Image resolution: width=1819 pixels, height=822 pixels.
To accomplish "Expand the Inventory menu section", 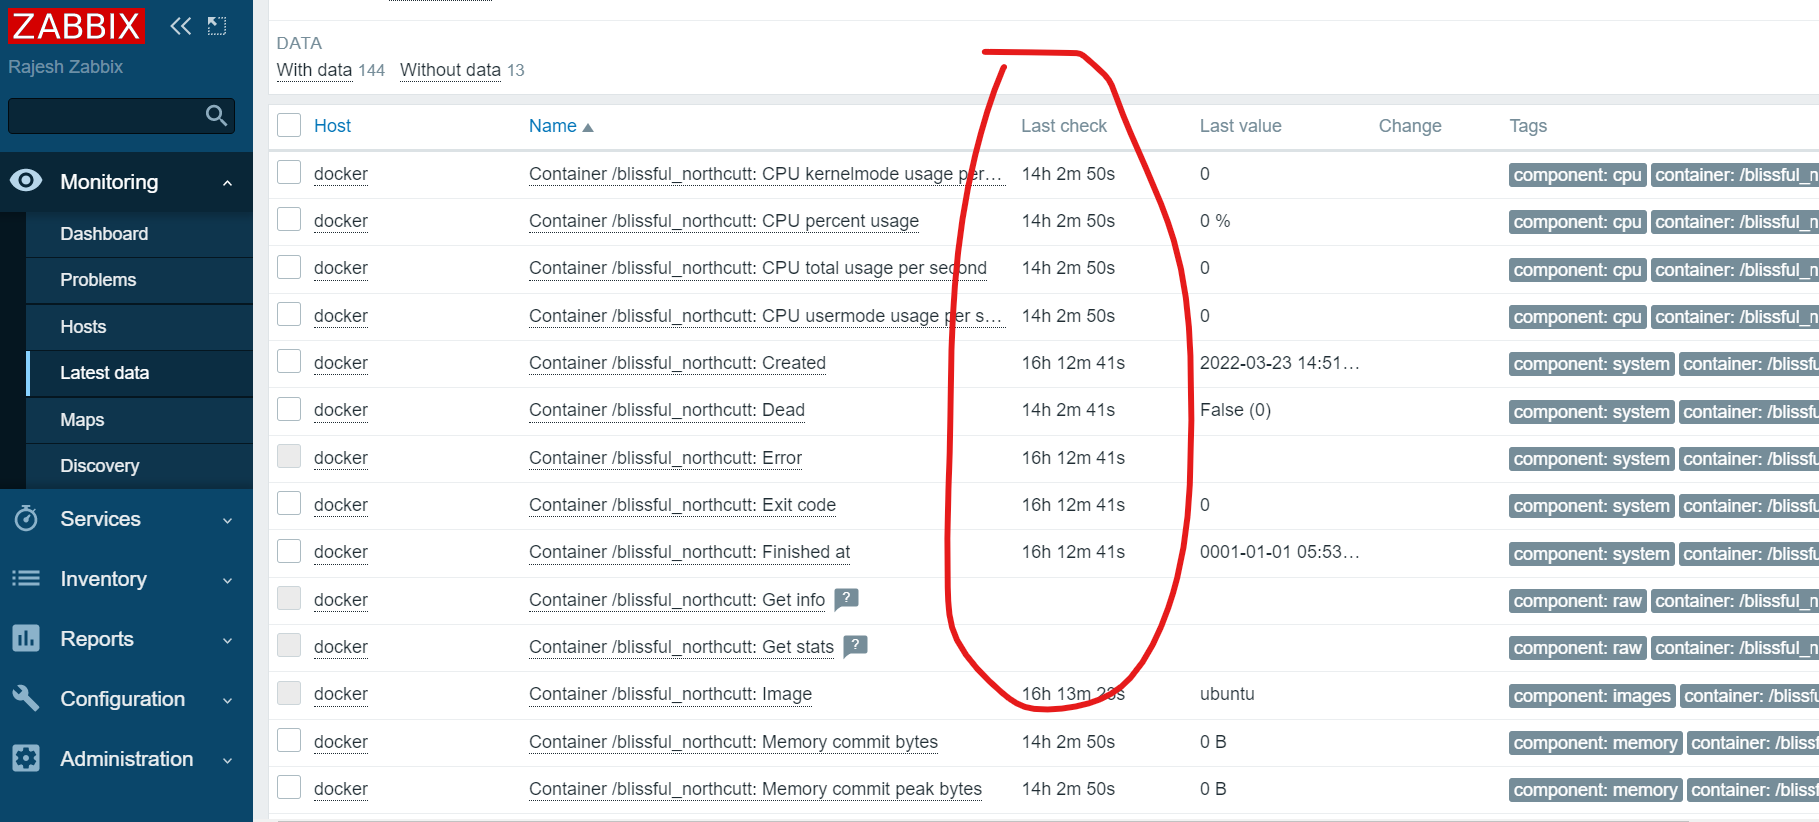I will 227,580.
